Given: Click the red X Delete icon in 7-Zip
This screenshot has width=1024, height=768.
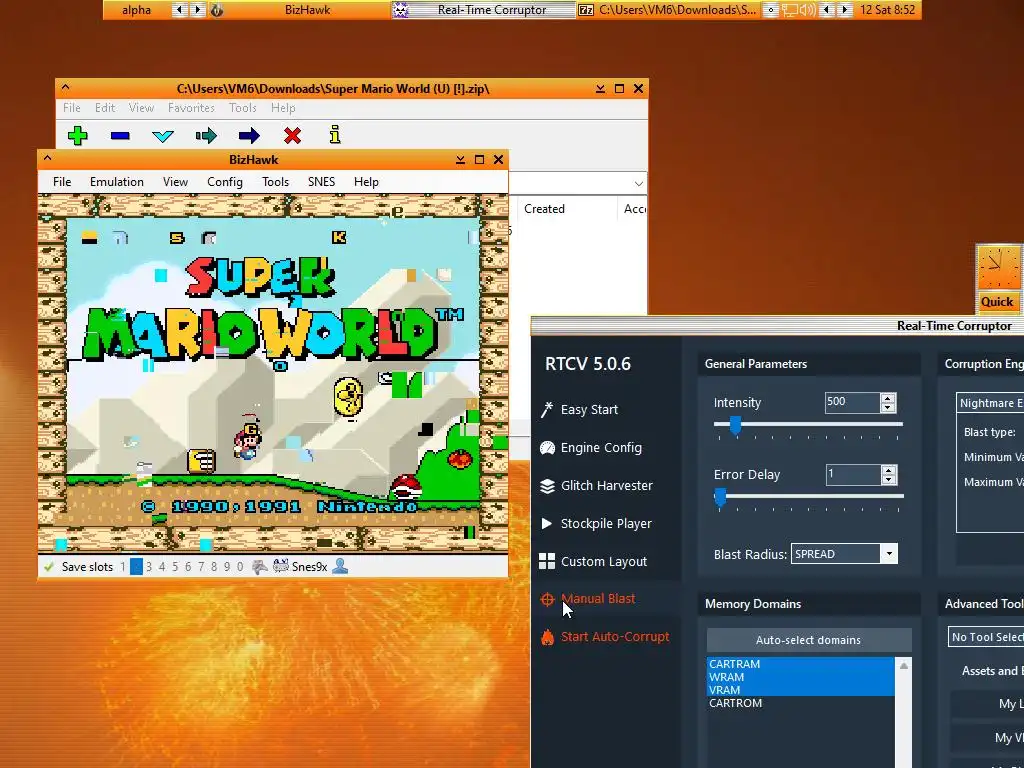Looking at the screenshot, I should [293, 136].
